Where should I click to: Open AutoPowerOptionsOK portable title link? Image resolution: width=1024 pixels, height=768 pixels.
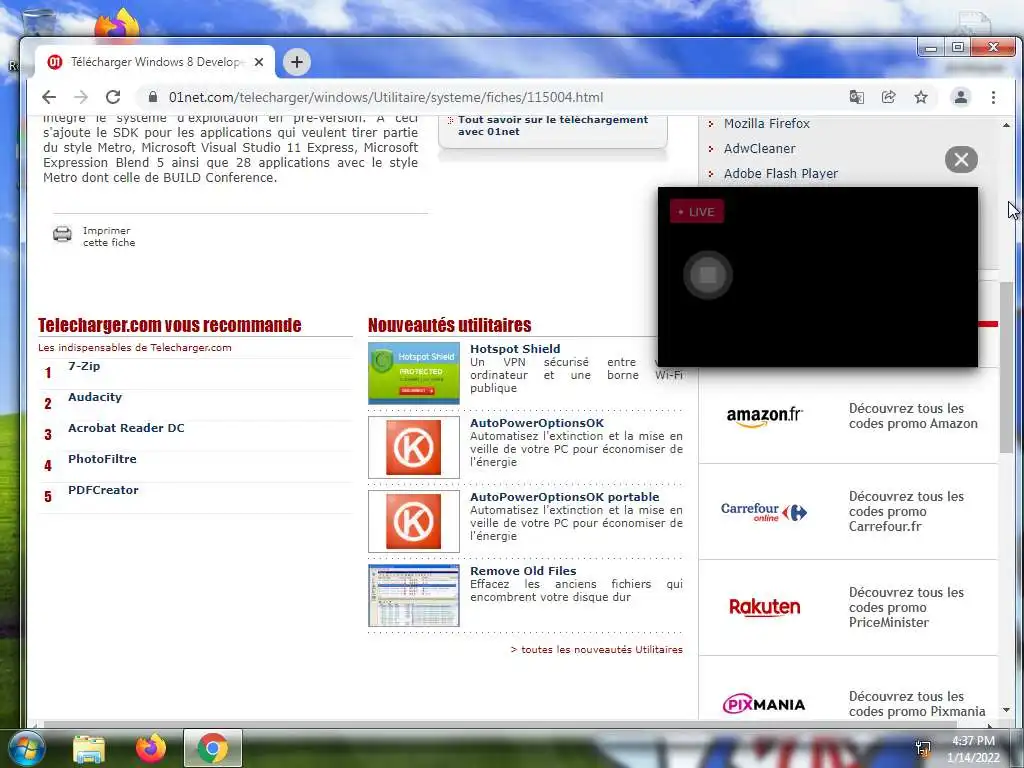(x=564, y=497)
